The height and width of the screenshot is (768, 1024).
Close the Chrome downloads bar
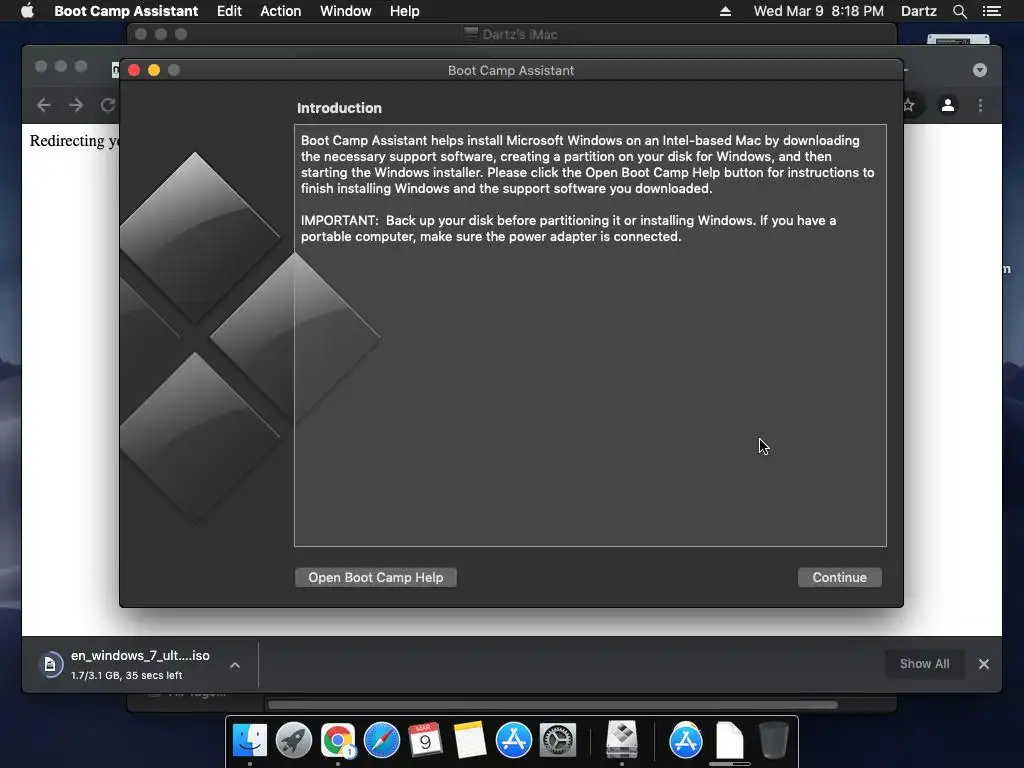point(984,664)
